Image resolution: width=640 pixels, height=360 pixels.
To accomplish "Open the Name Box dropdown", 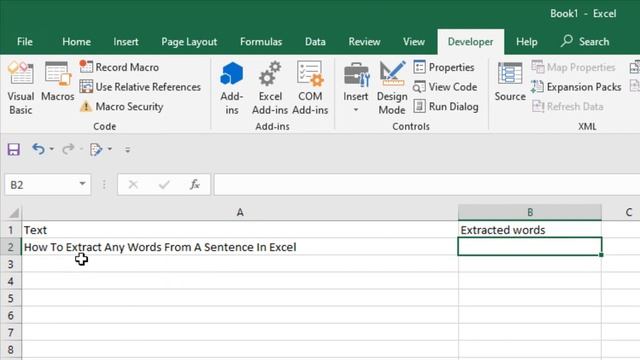I will point(82,184).
